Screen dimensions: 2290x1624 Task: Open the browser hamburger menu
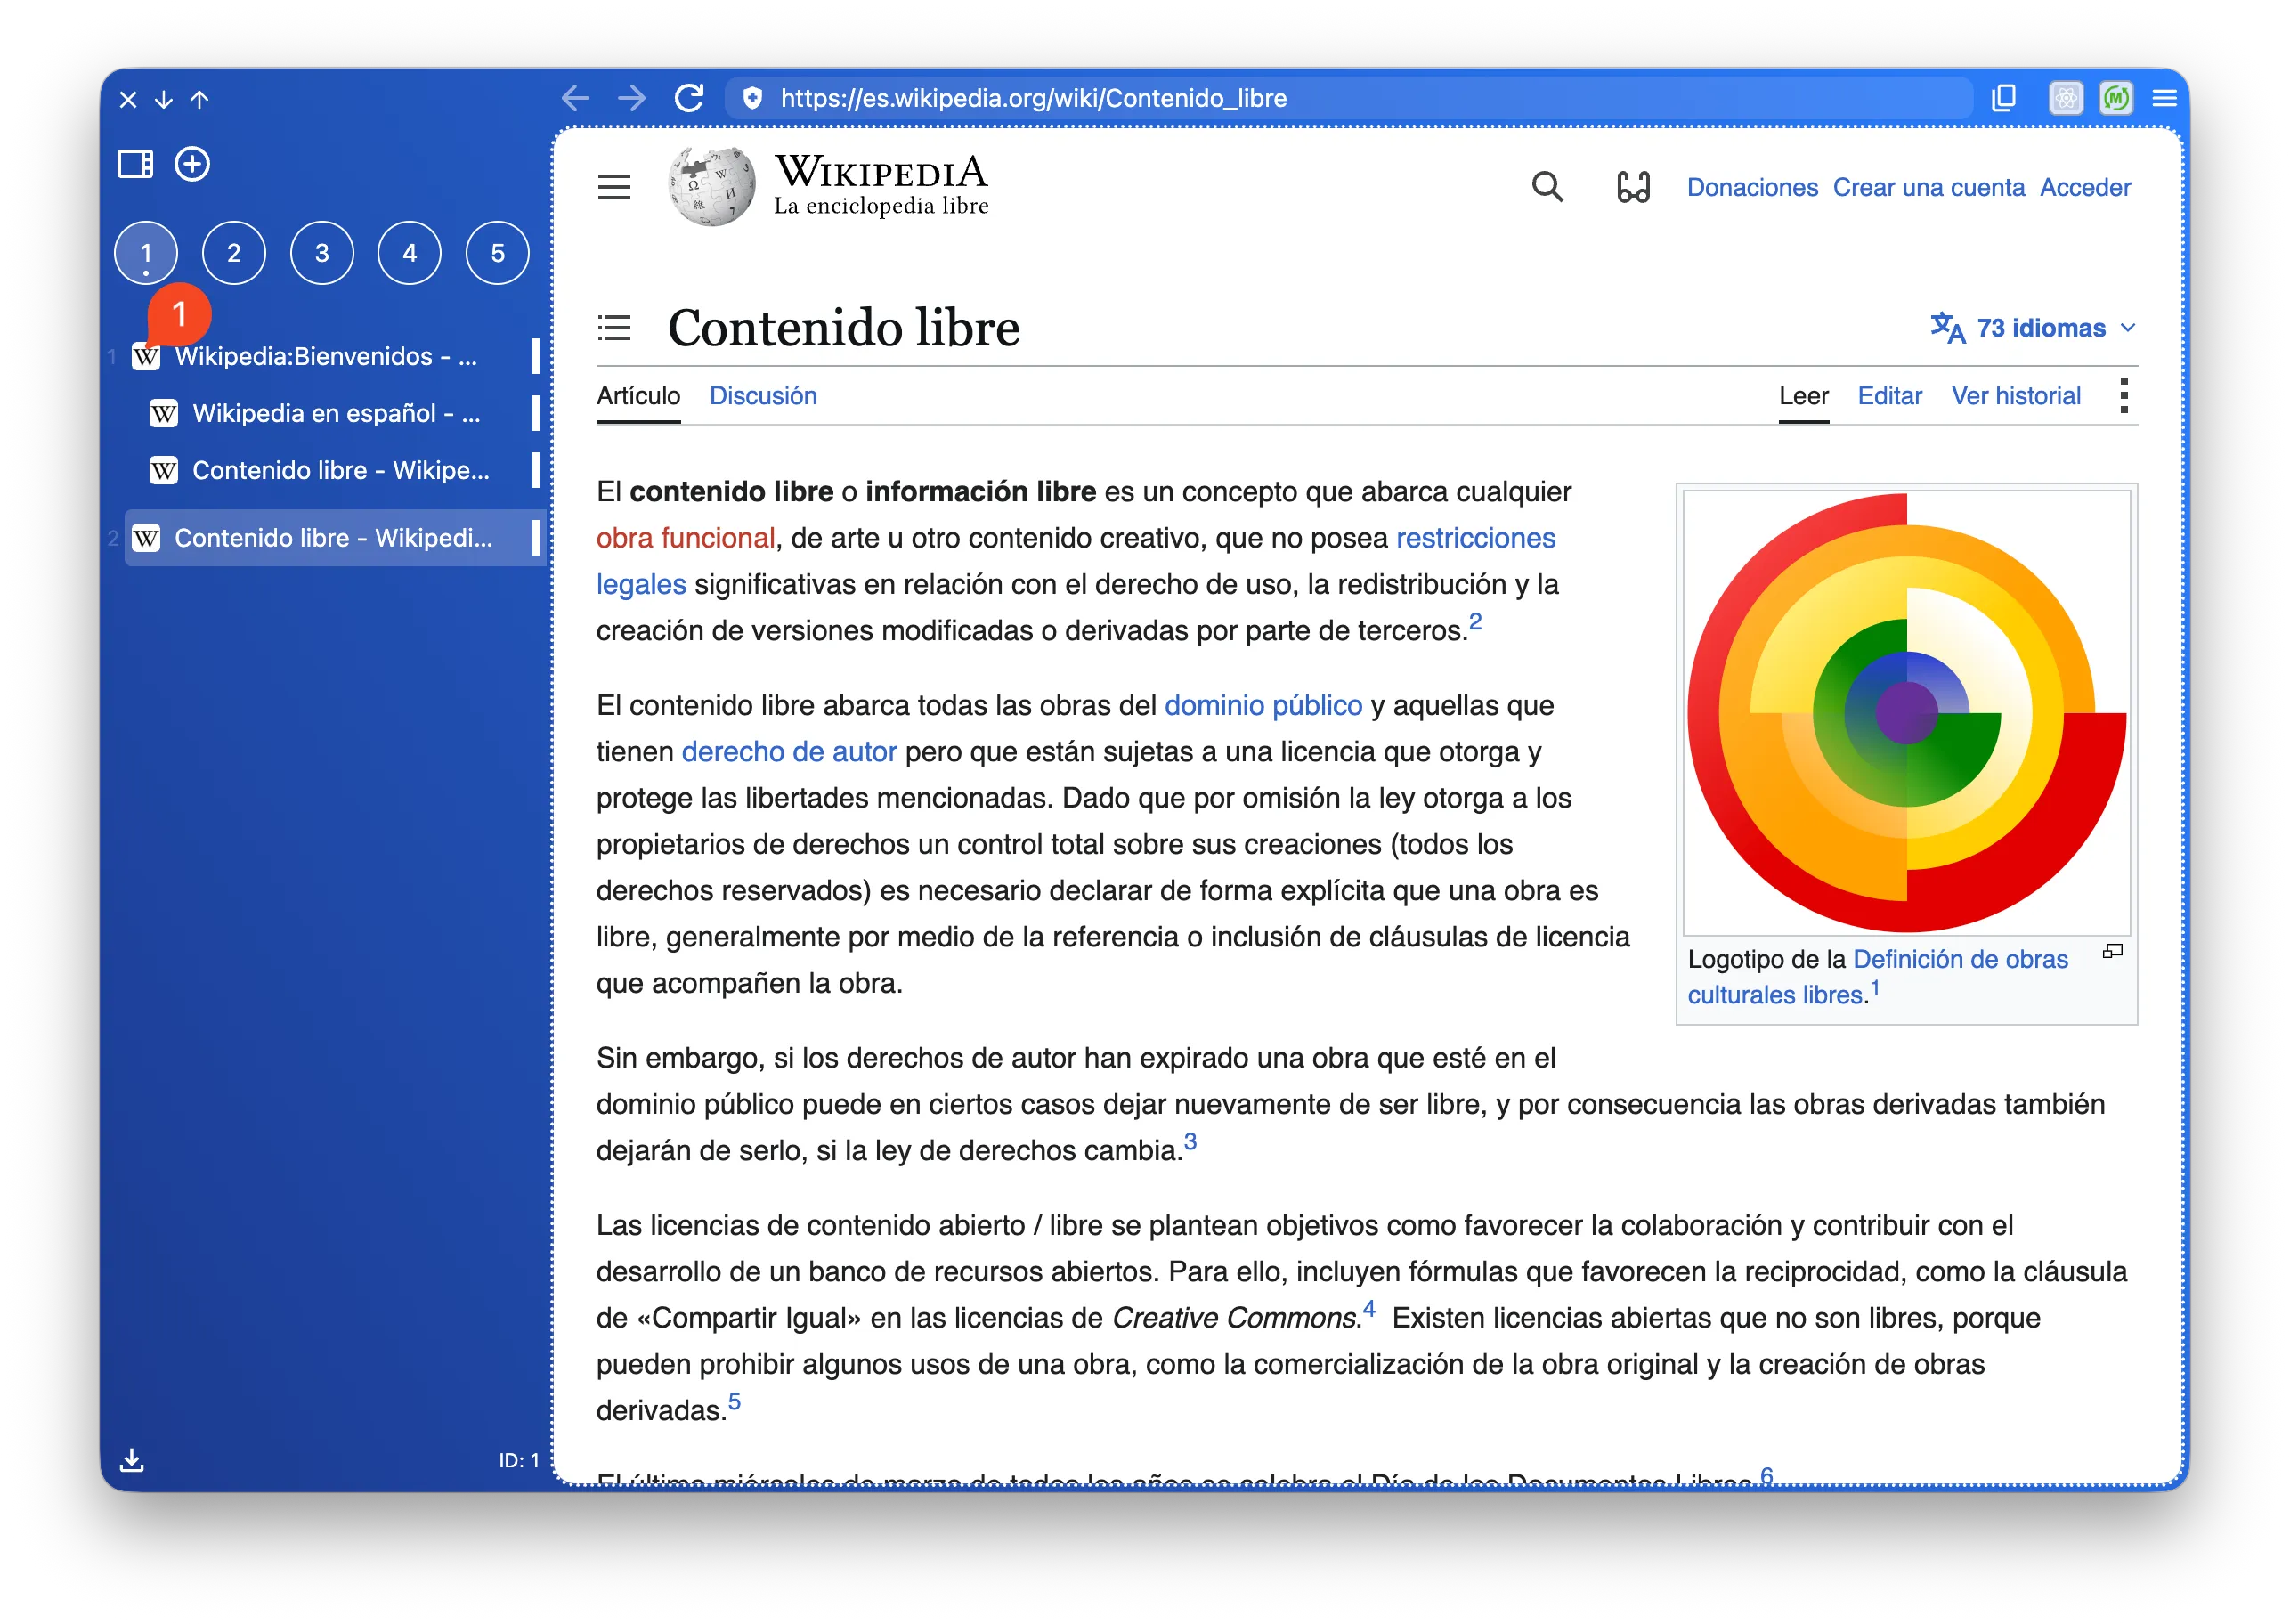click(x=2165, y=98)
